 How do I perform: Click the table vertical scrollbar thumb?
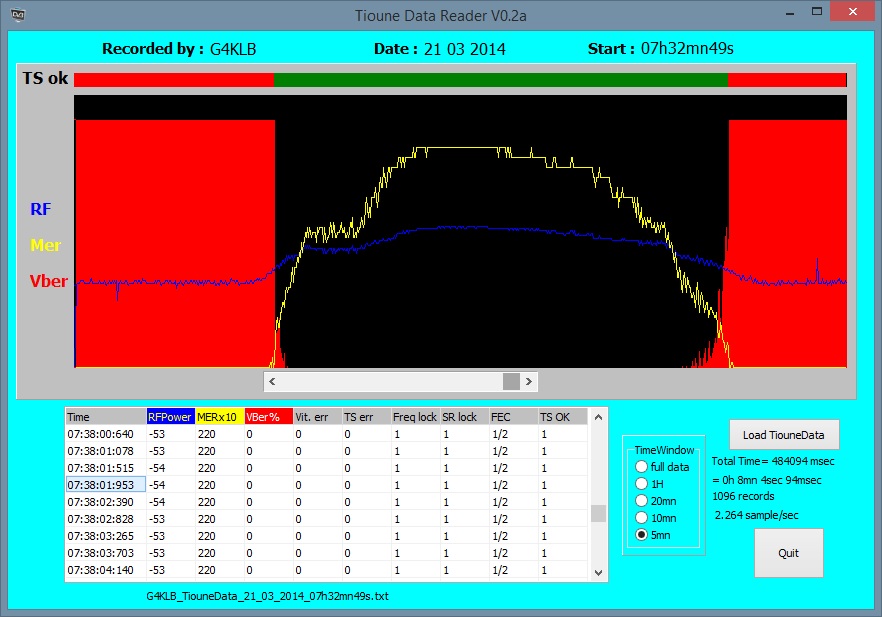(x=598, y=514)
